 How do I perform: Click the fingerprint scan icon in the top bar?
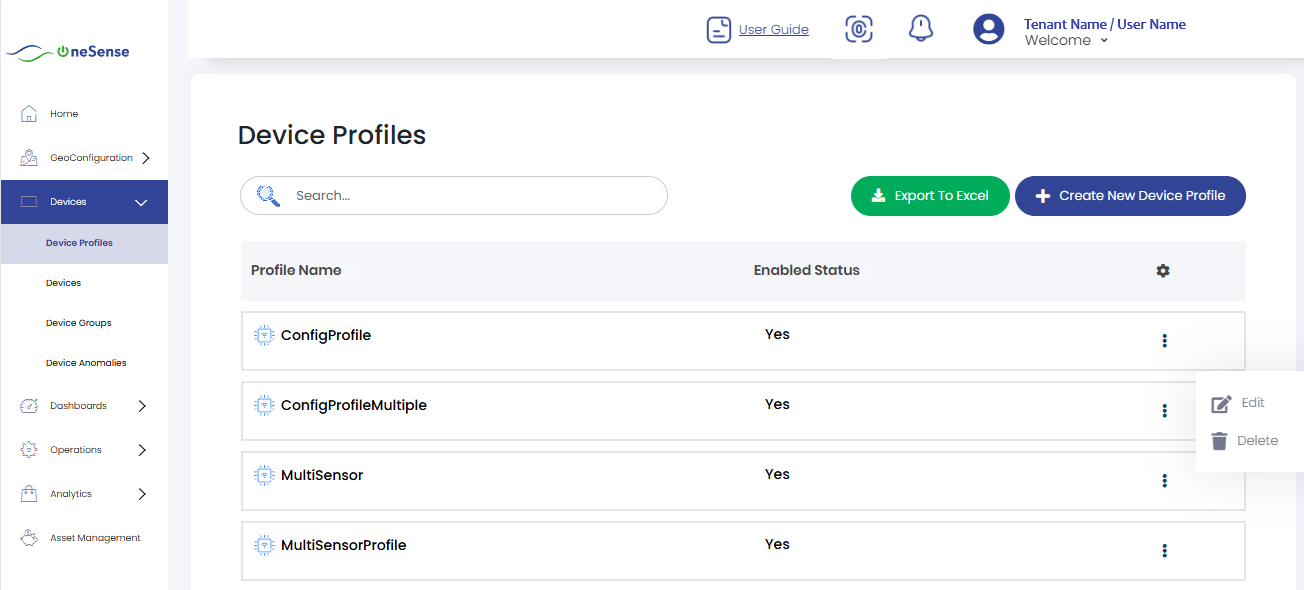click(858, 29)
